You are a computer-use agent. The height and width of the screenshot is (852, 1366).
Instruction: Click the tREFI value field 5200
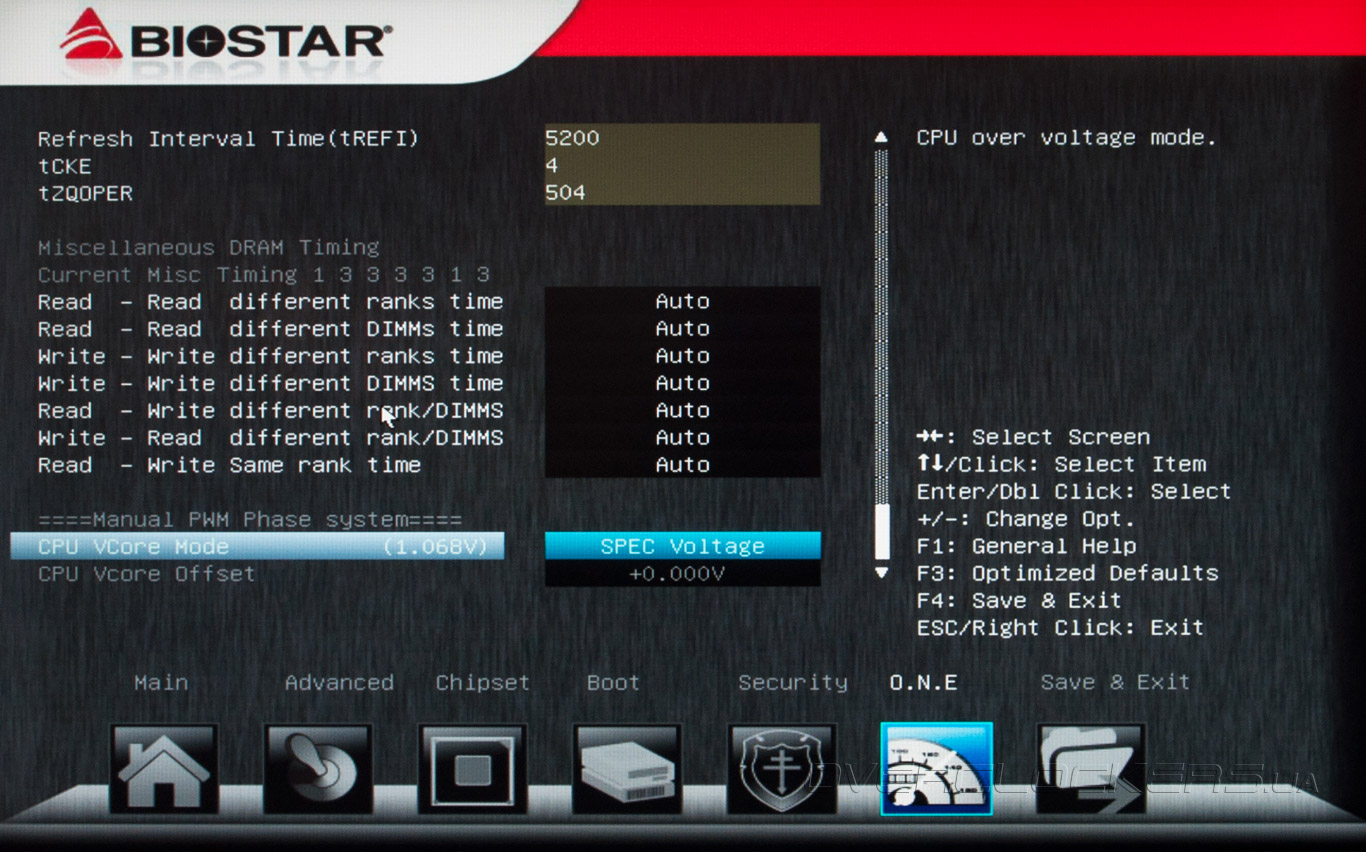coord(682,138)
